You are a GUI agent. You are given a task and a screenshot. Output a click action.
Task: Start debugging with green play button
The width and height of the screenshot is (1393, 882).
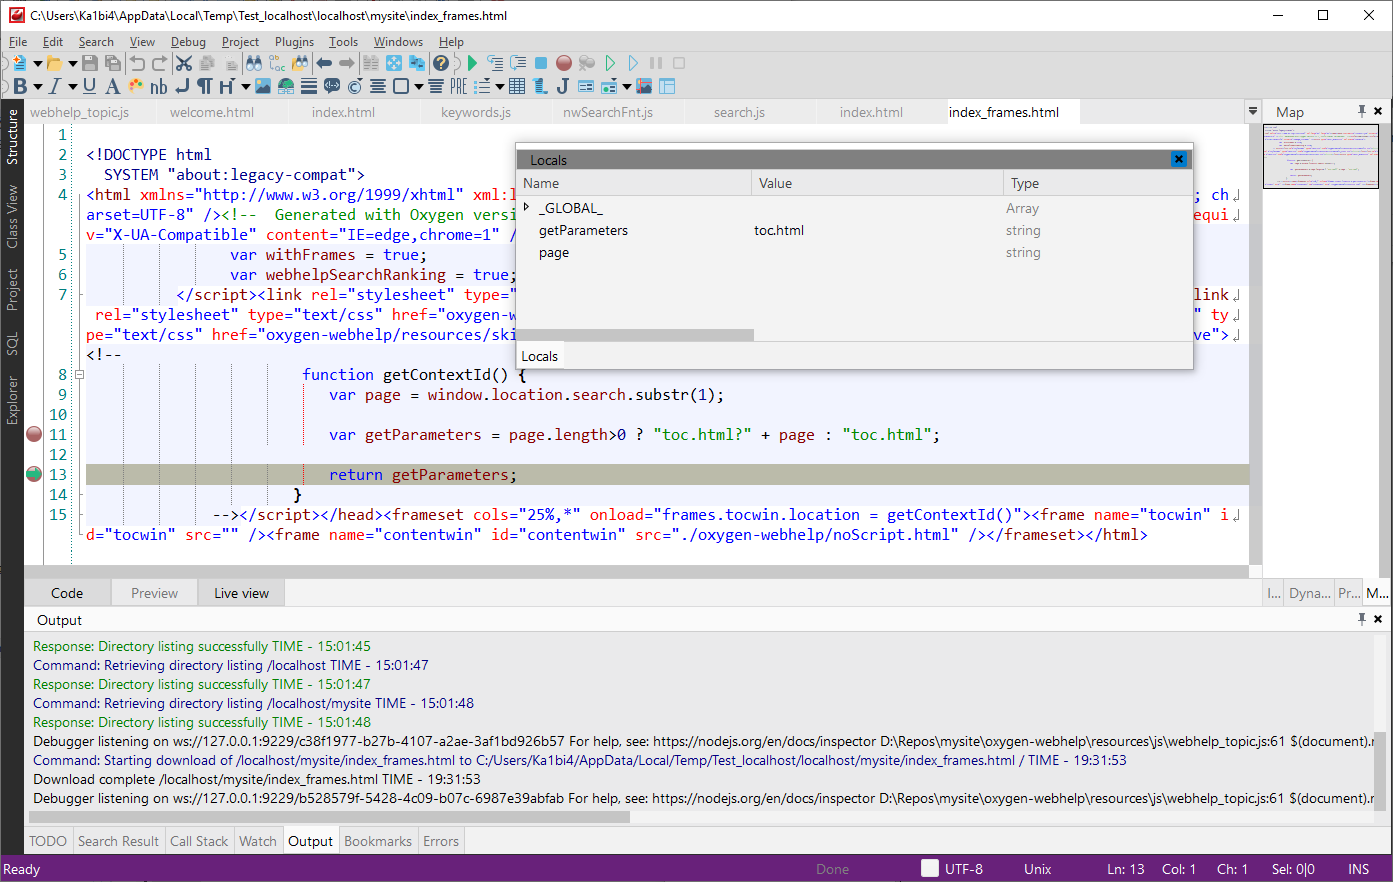471,63
